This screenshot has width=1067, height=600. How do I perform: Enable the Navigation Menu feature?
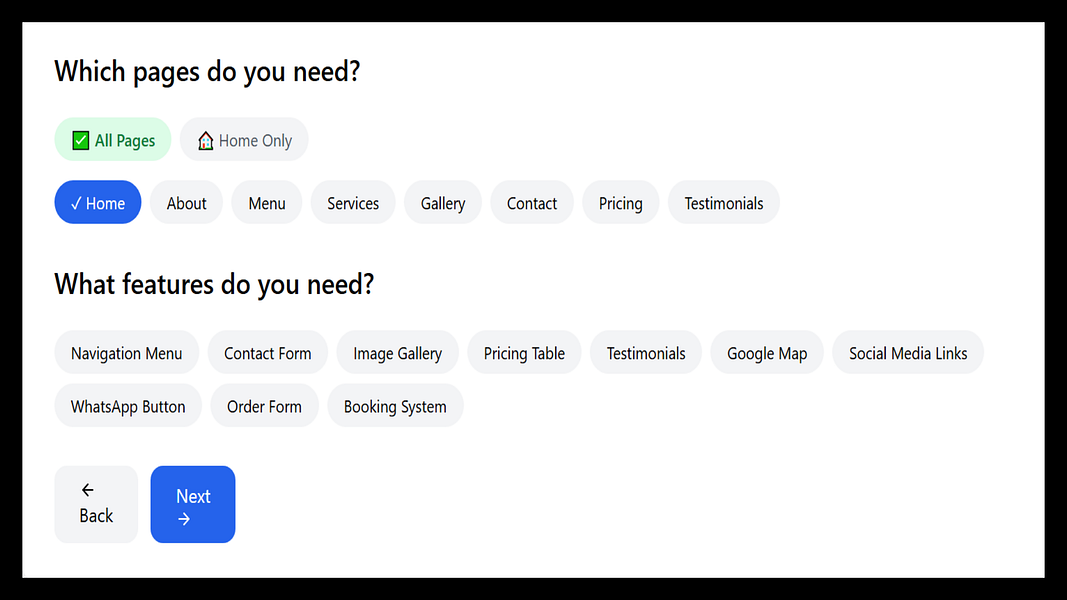(127, 352)
